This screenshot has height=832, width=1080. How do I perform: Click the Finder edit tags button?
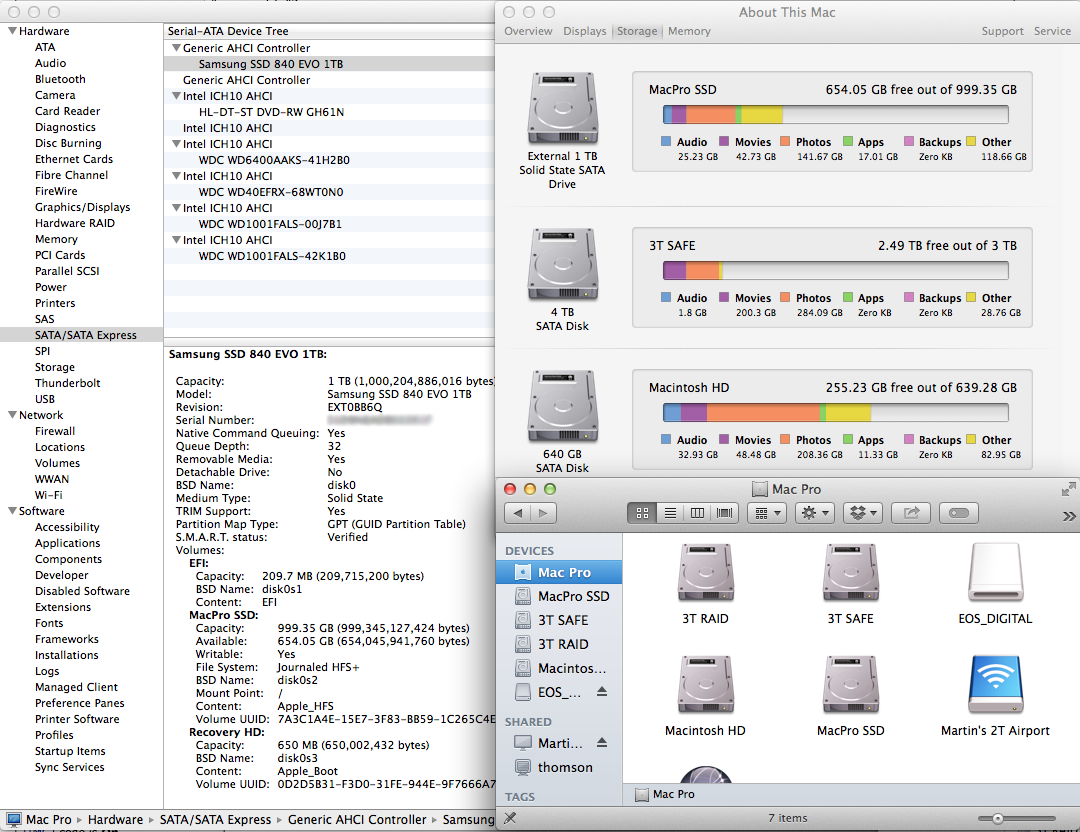coord(959,513)
